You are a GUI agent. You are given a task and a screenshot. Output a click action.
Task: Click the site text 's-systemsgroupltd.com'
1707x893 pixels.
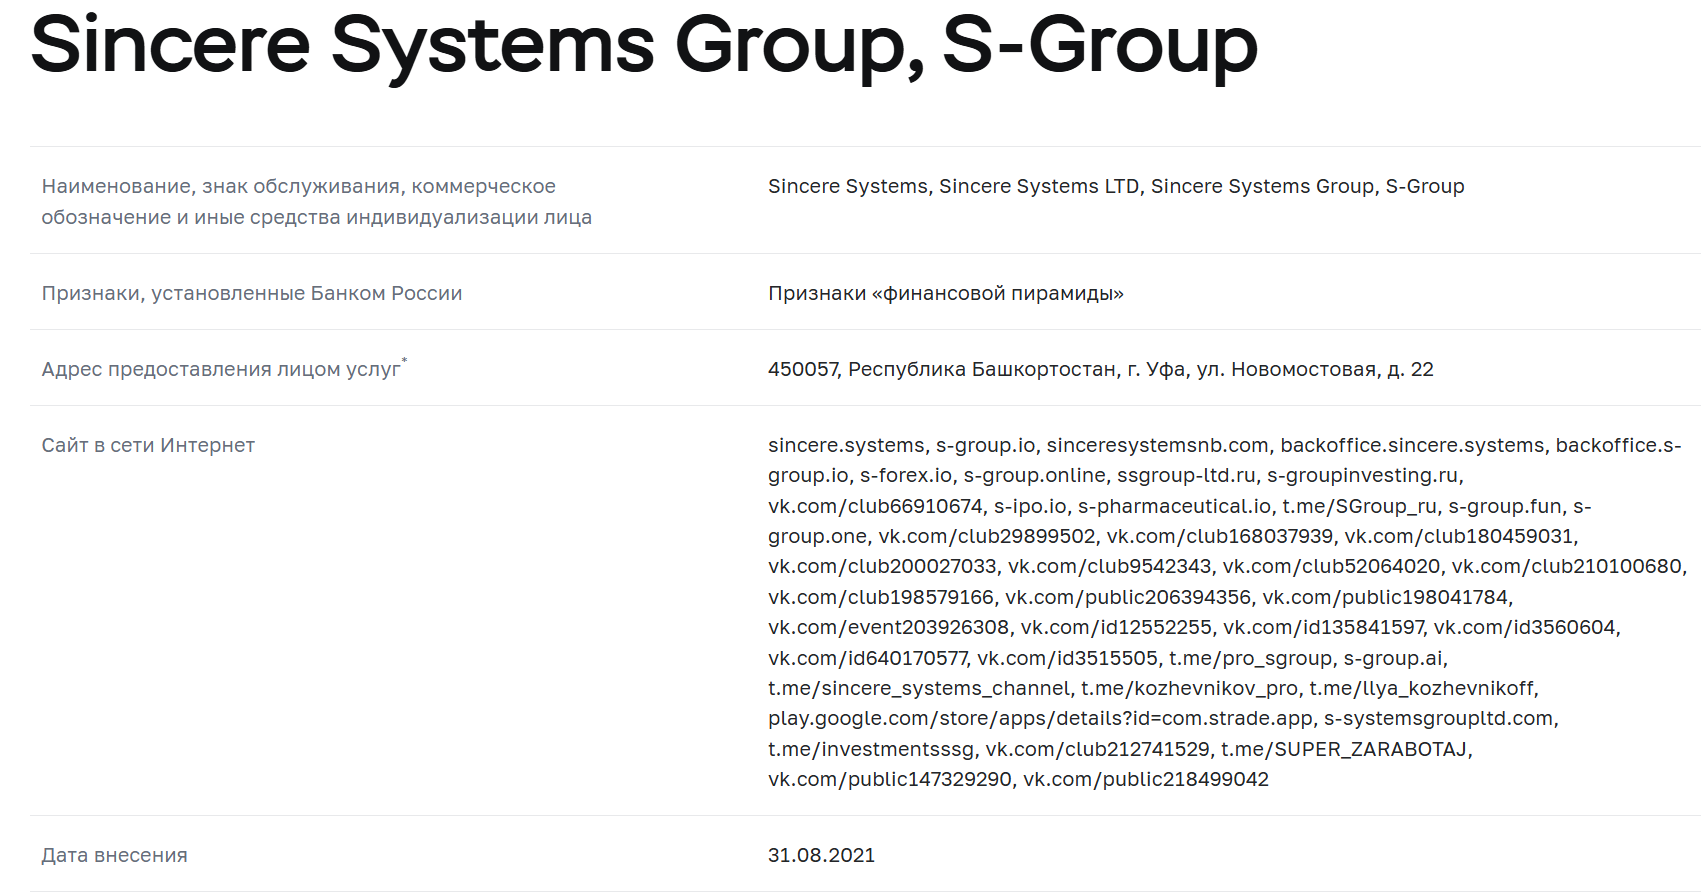[1438, 718]
